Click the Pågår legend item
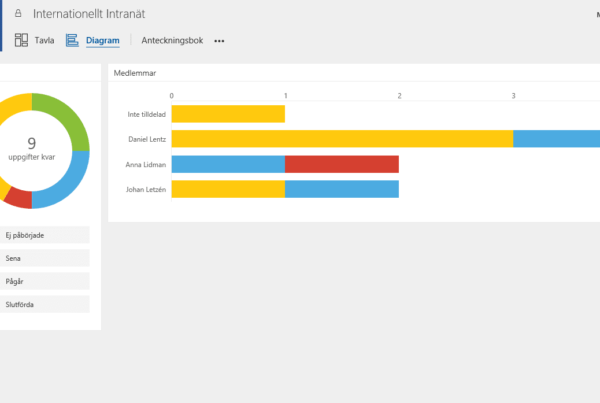 pyautogui.click(x=45, y=281)
